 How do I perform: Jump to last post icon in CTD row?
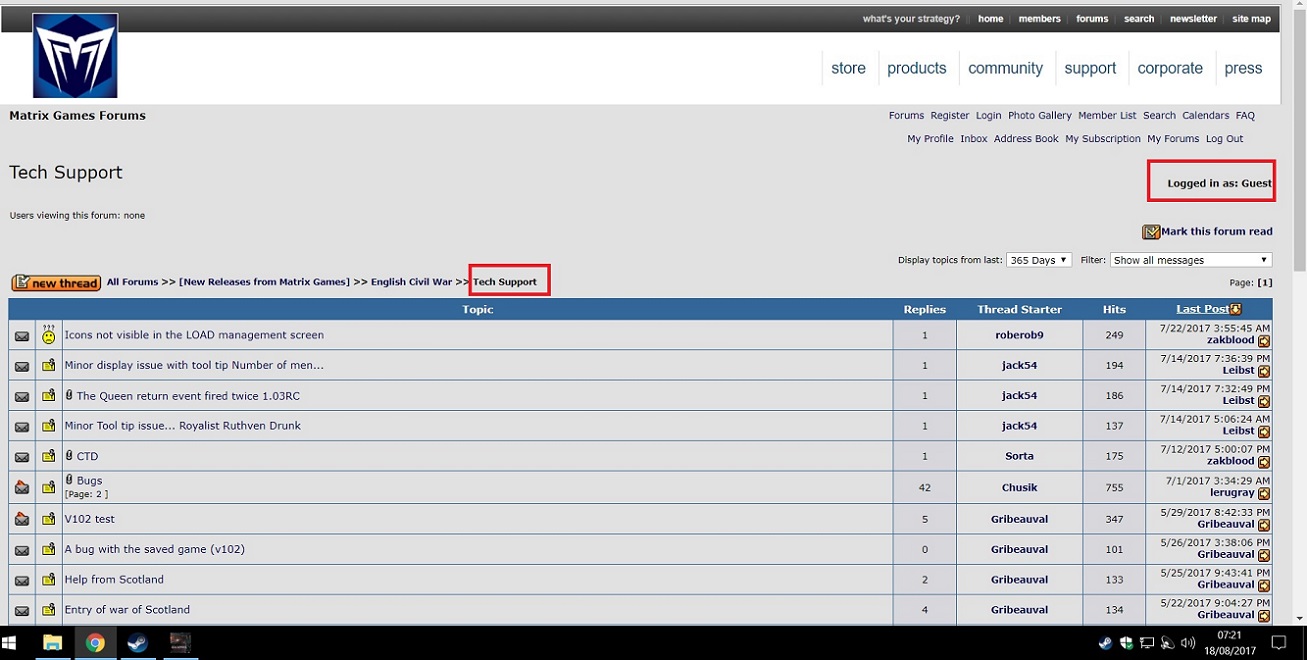click(x=1264, y=462)
